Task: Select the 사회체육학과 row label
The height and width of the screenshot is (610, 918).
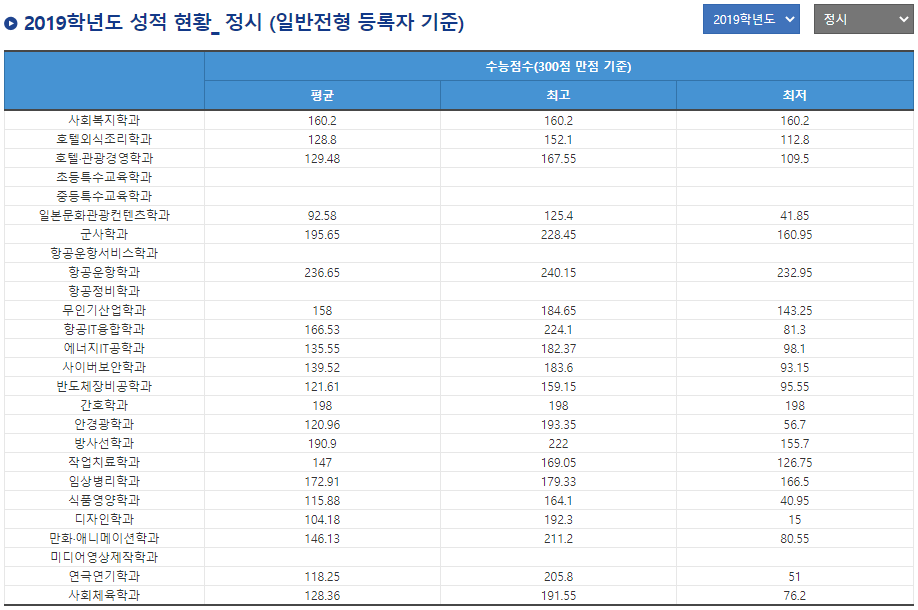Action: (x=104, y=595)
